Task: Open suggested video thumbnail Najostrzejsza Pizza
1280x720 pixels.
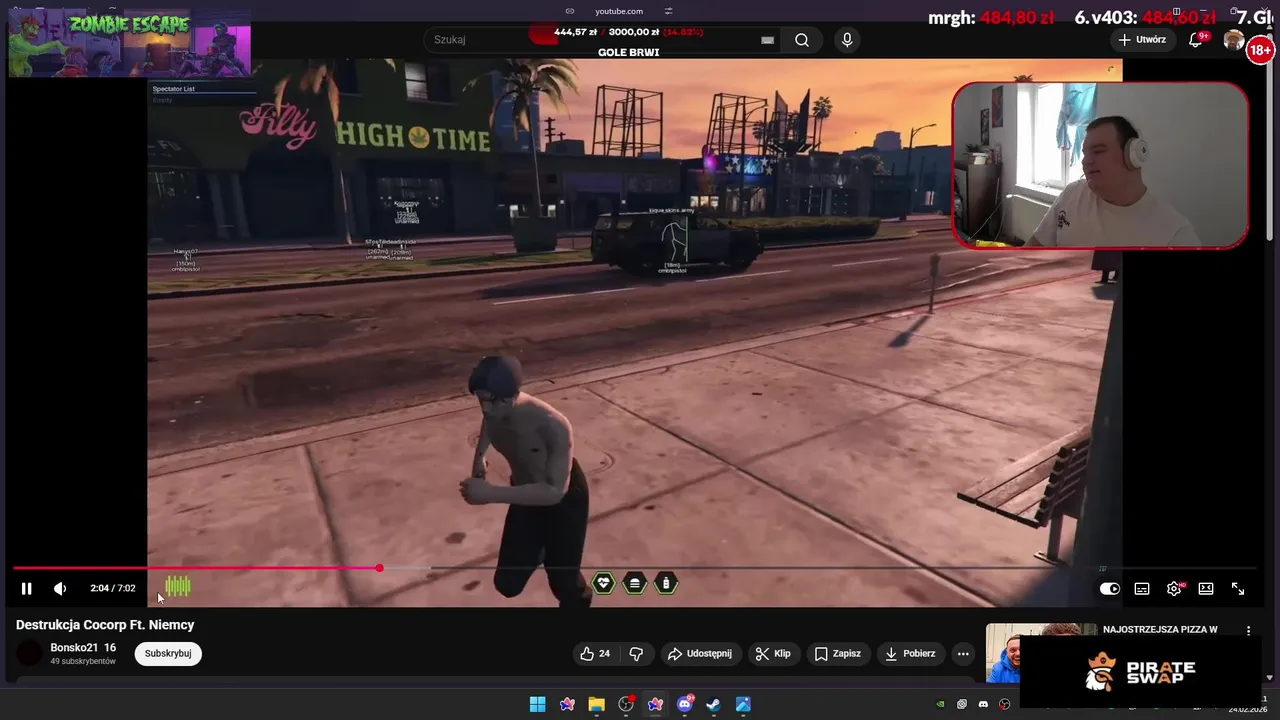Action: tap(1040, 653)
